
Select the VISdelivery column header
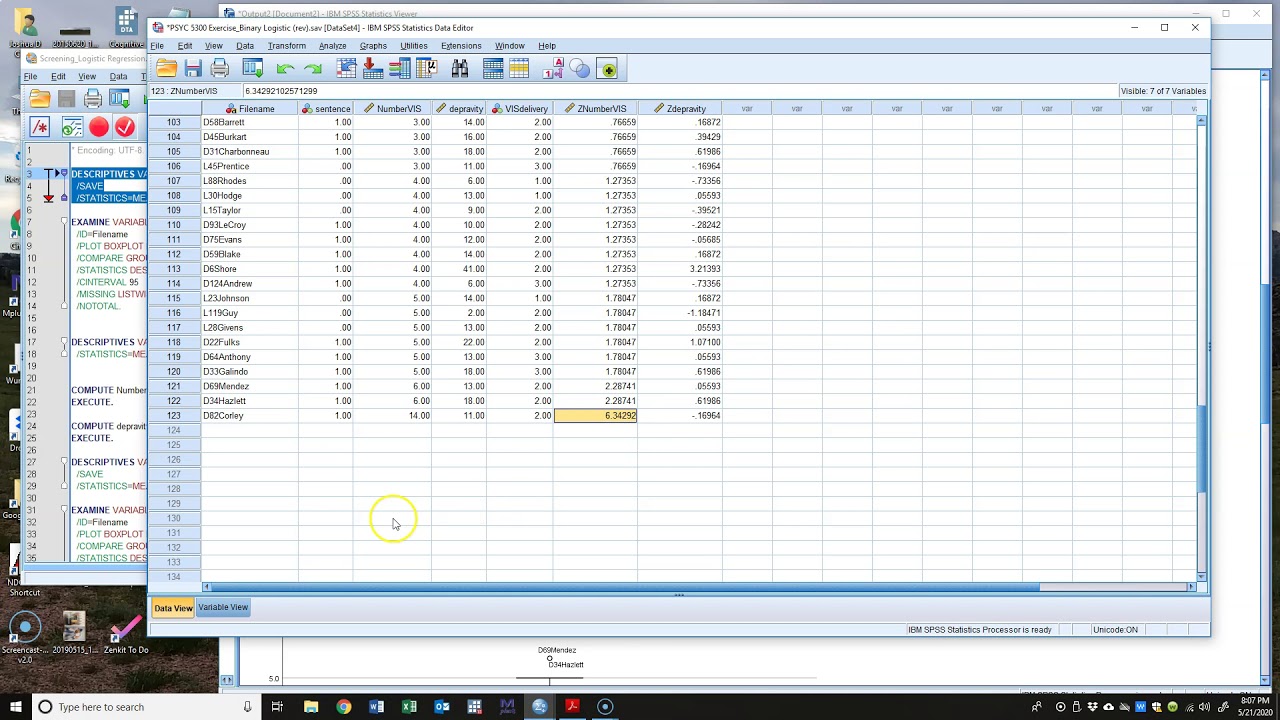pos(520,109)
